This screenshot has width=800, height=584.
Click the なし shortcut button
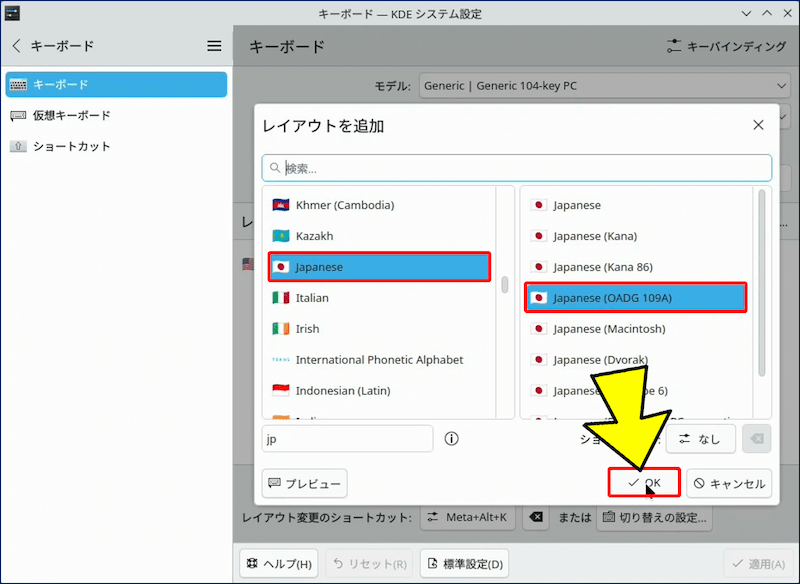[x=700, y=439]
